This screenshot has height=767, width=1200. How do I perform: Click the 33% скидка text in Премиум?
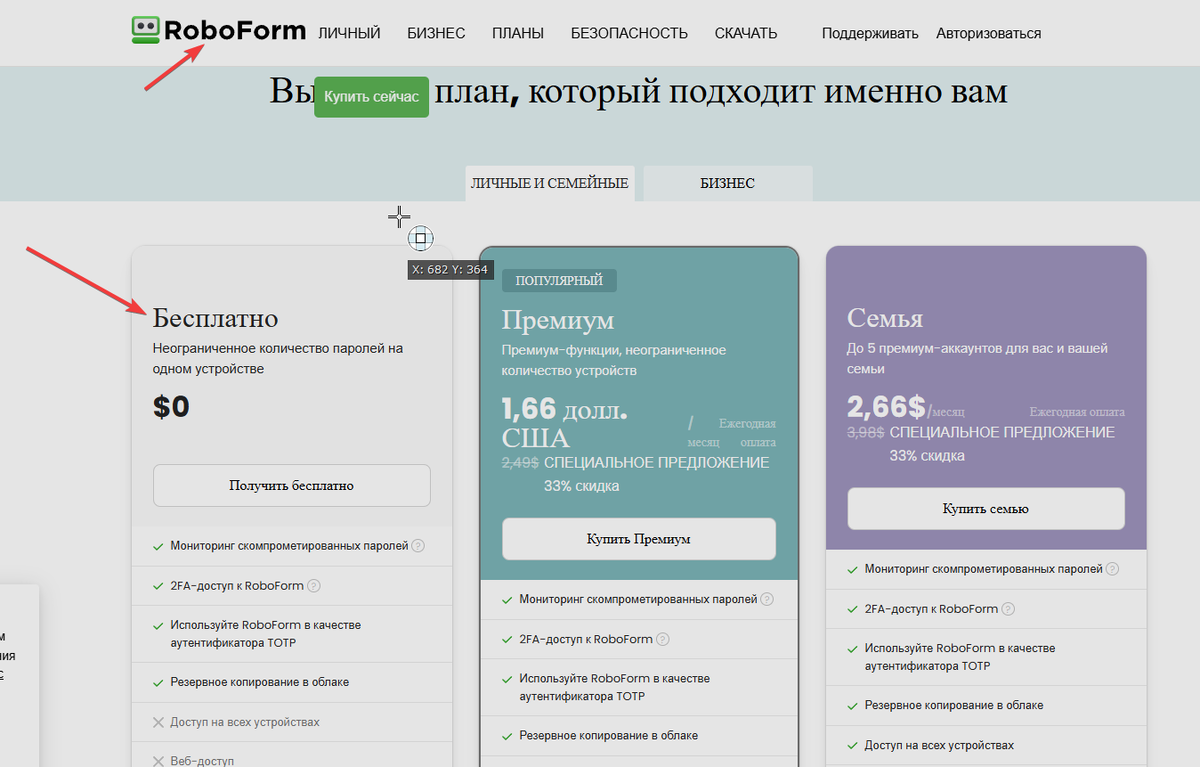point(582,486)
